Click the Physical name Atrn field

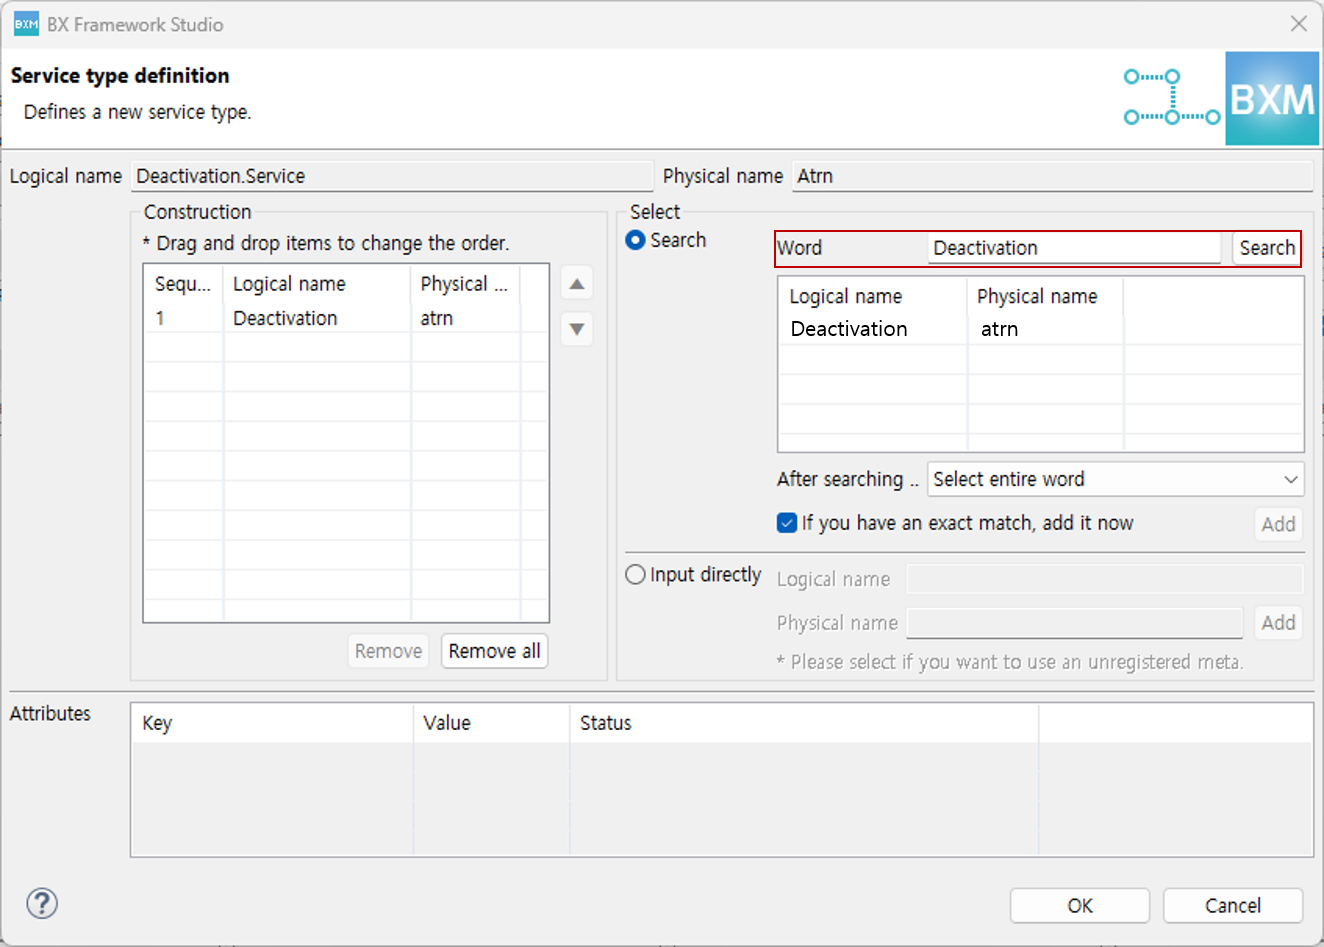pos(1051,176)
